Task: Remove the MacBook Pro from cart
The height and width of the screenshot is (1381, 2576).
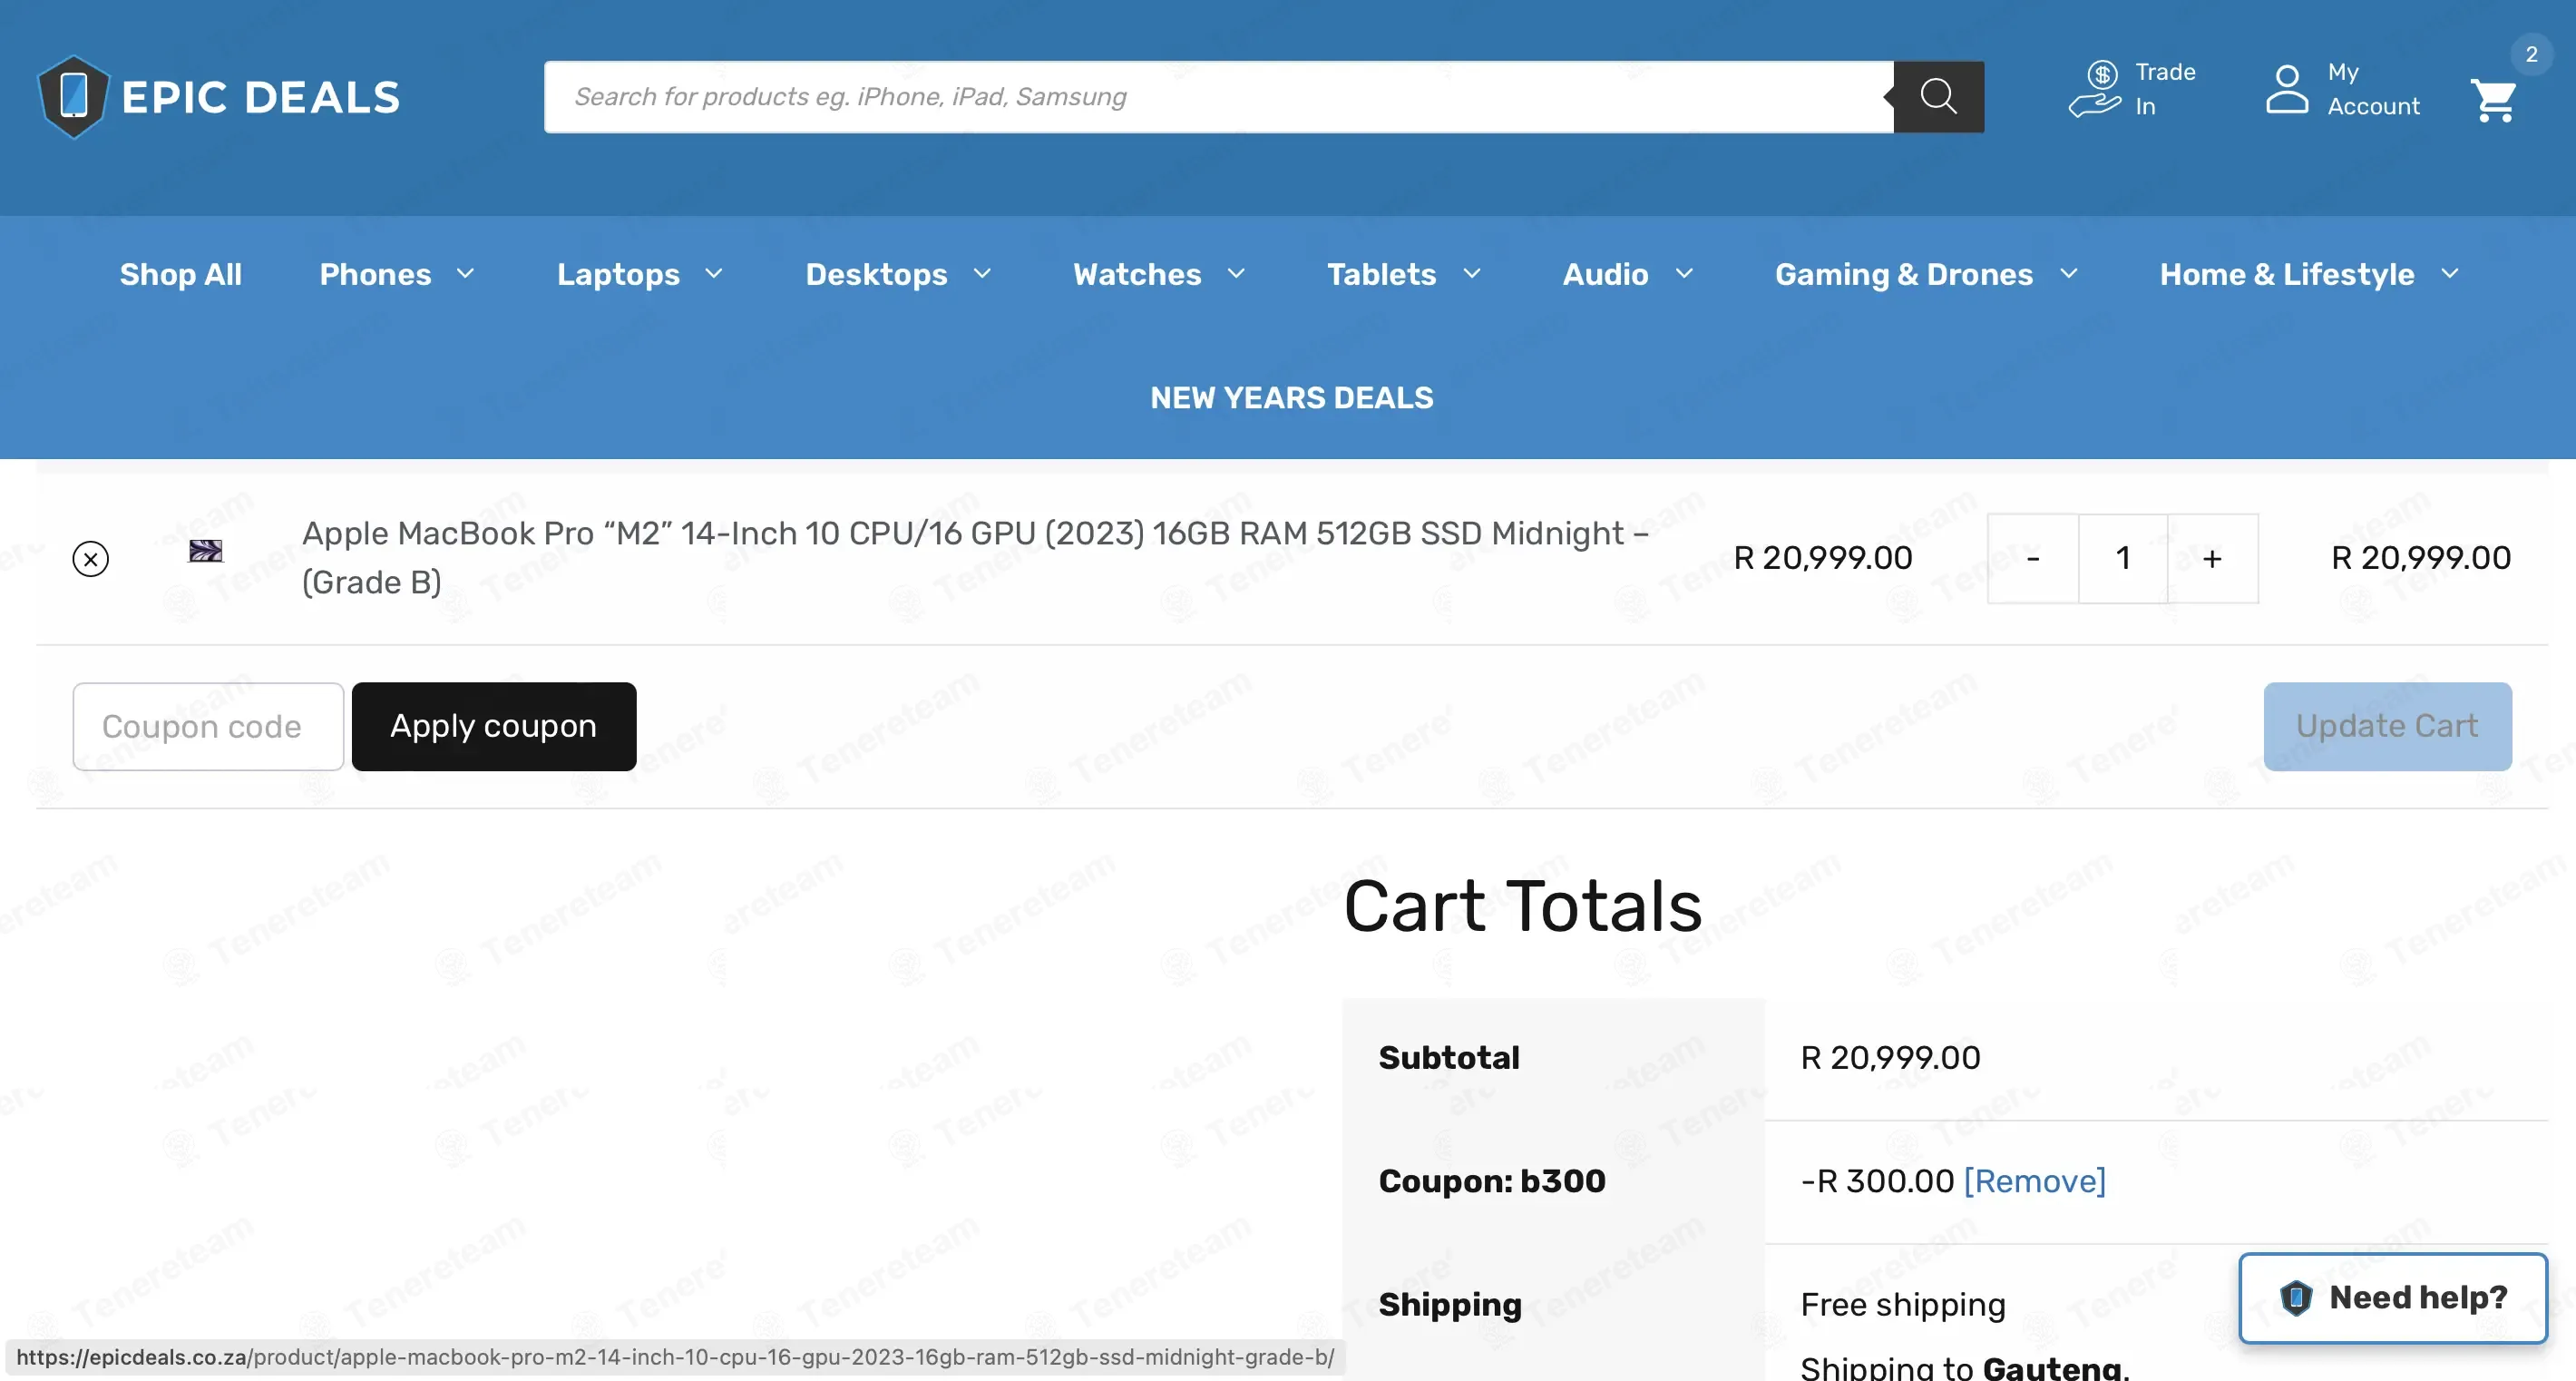Action: point(91,558)
